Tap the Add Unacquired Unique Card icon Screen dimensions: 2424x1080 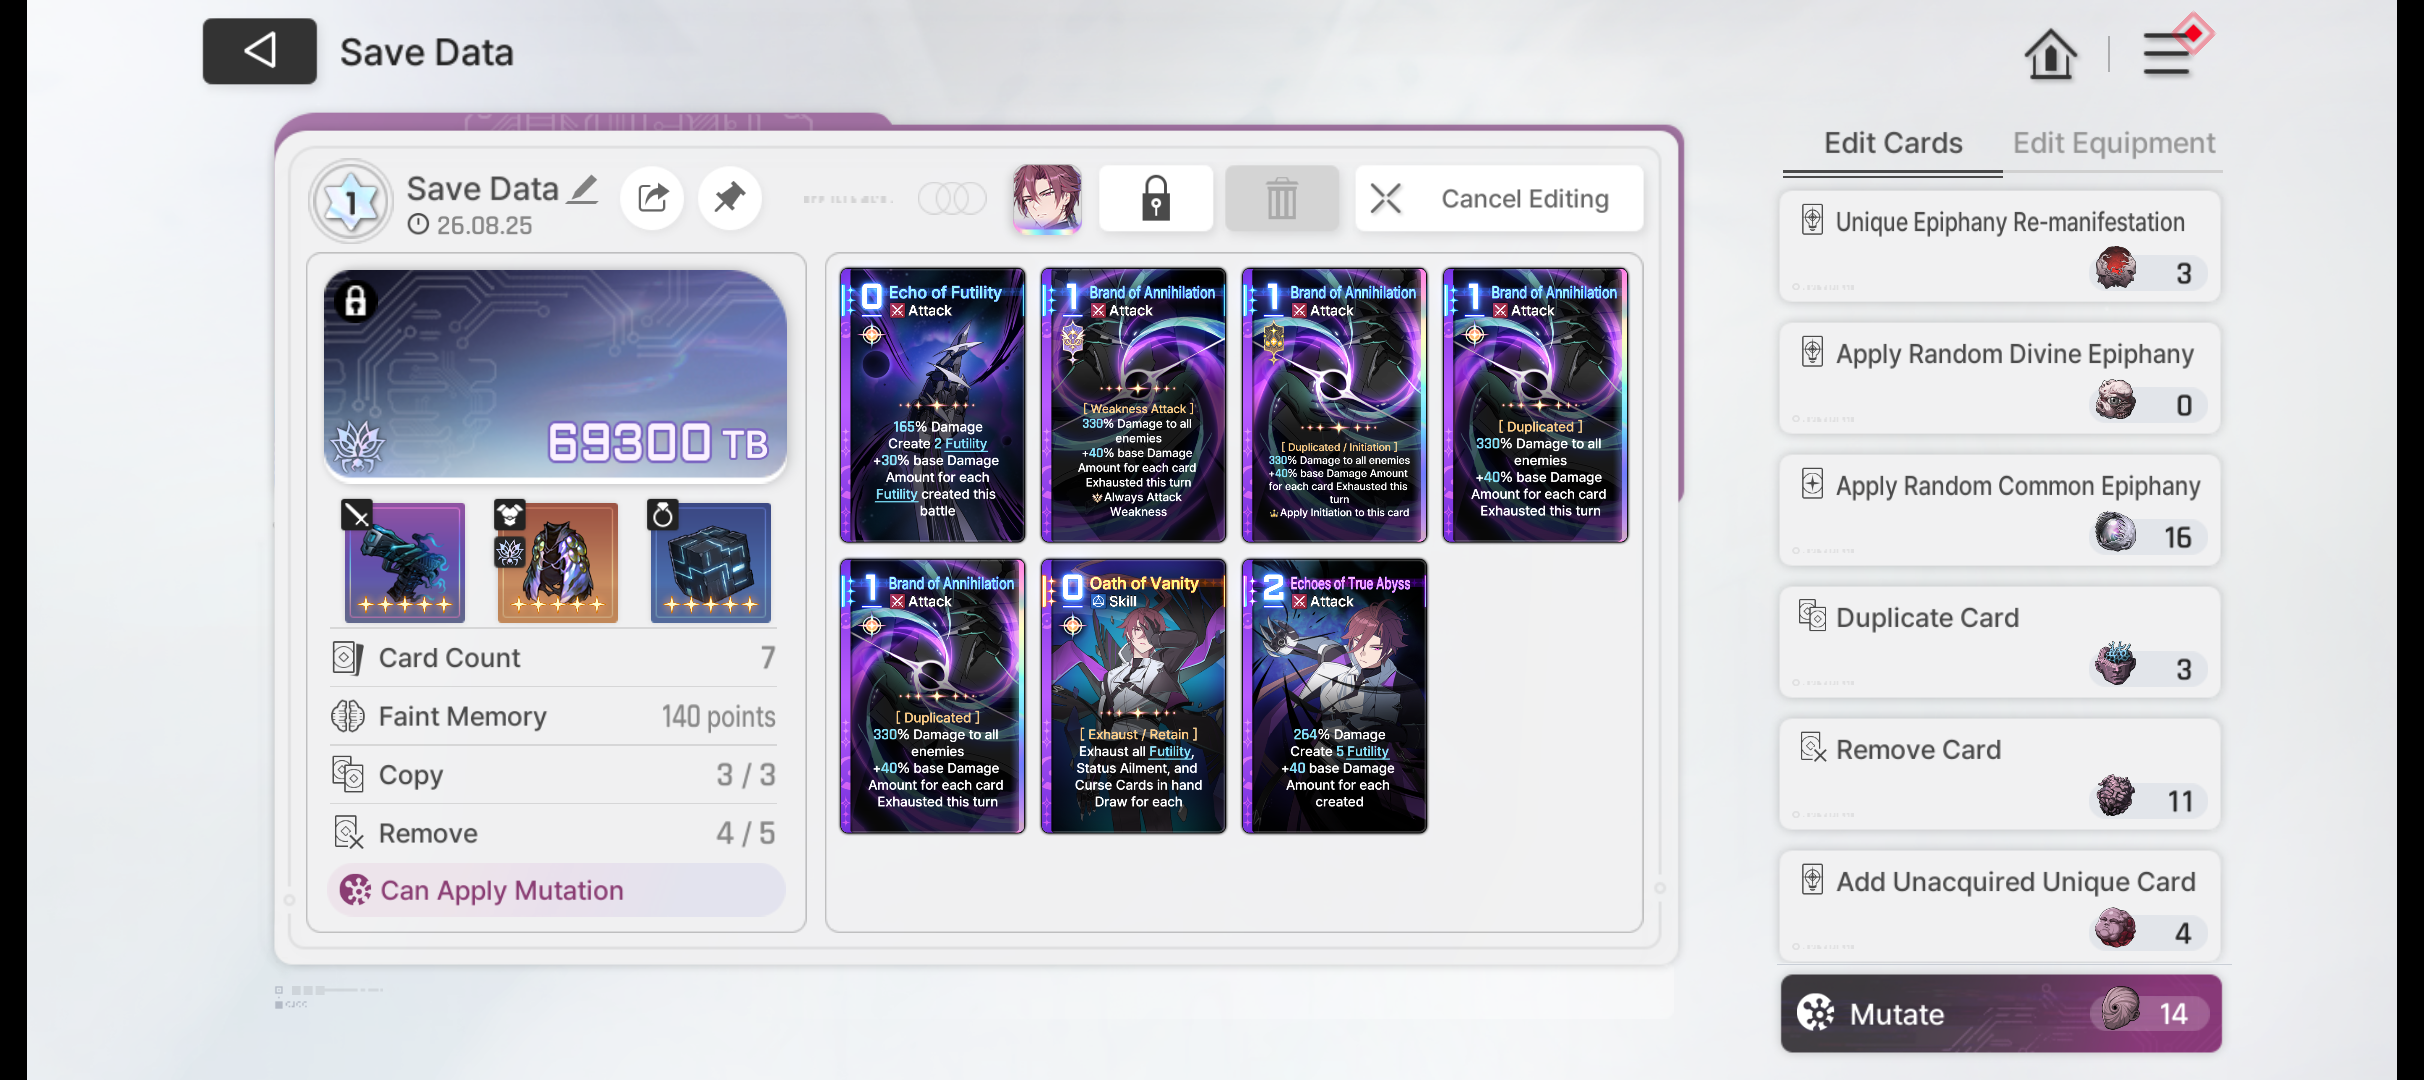click(1812, 879)
